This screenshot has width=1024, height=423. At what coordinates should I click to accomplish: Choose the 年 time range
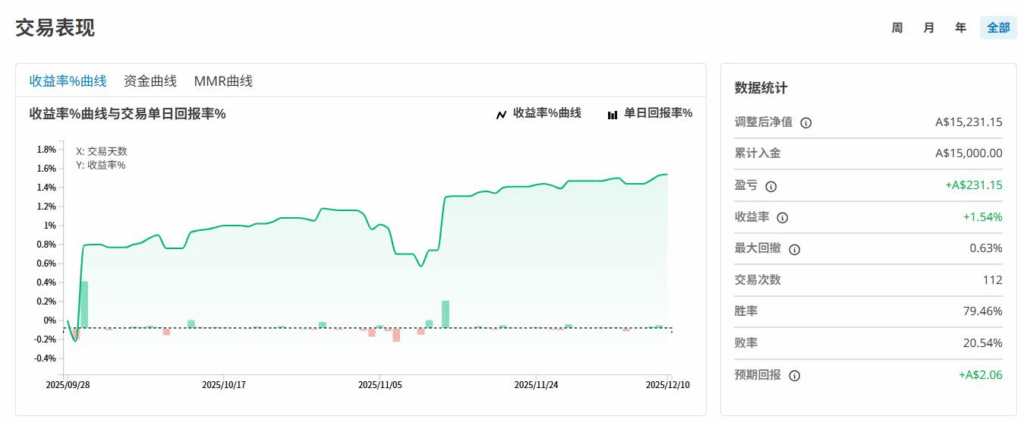[x=960, y=28]
